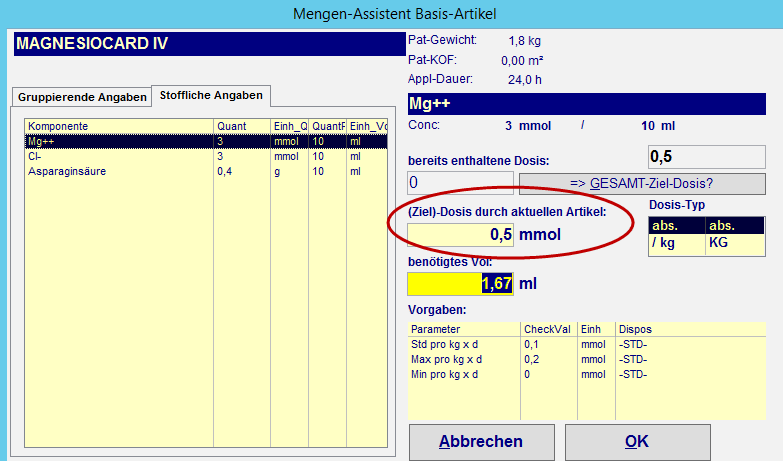Select the Max pro kg x d row
The width and height of the screenshot is (783, 461).
587,359
